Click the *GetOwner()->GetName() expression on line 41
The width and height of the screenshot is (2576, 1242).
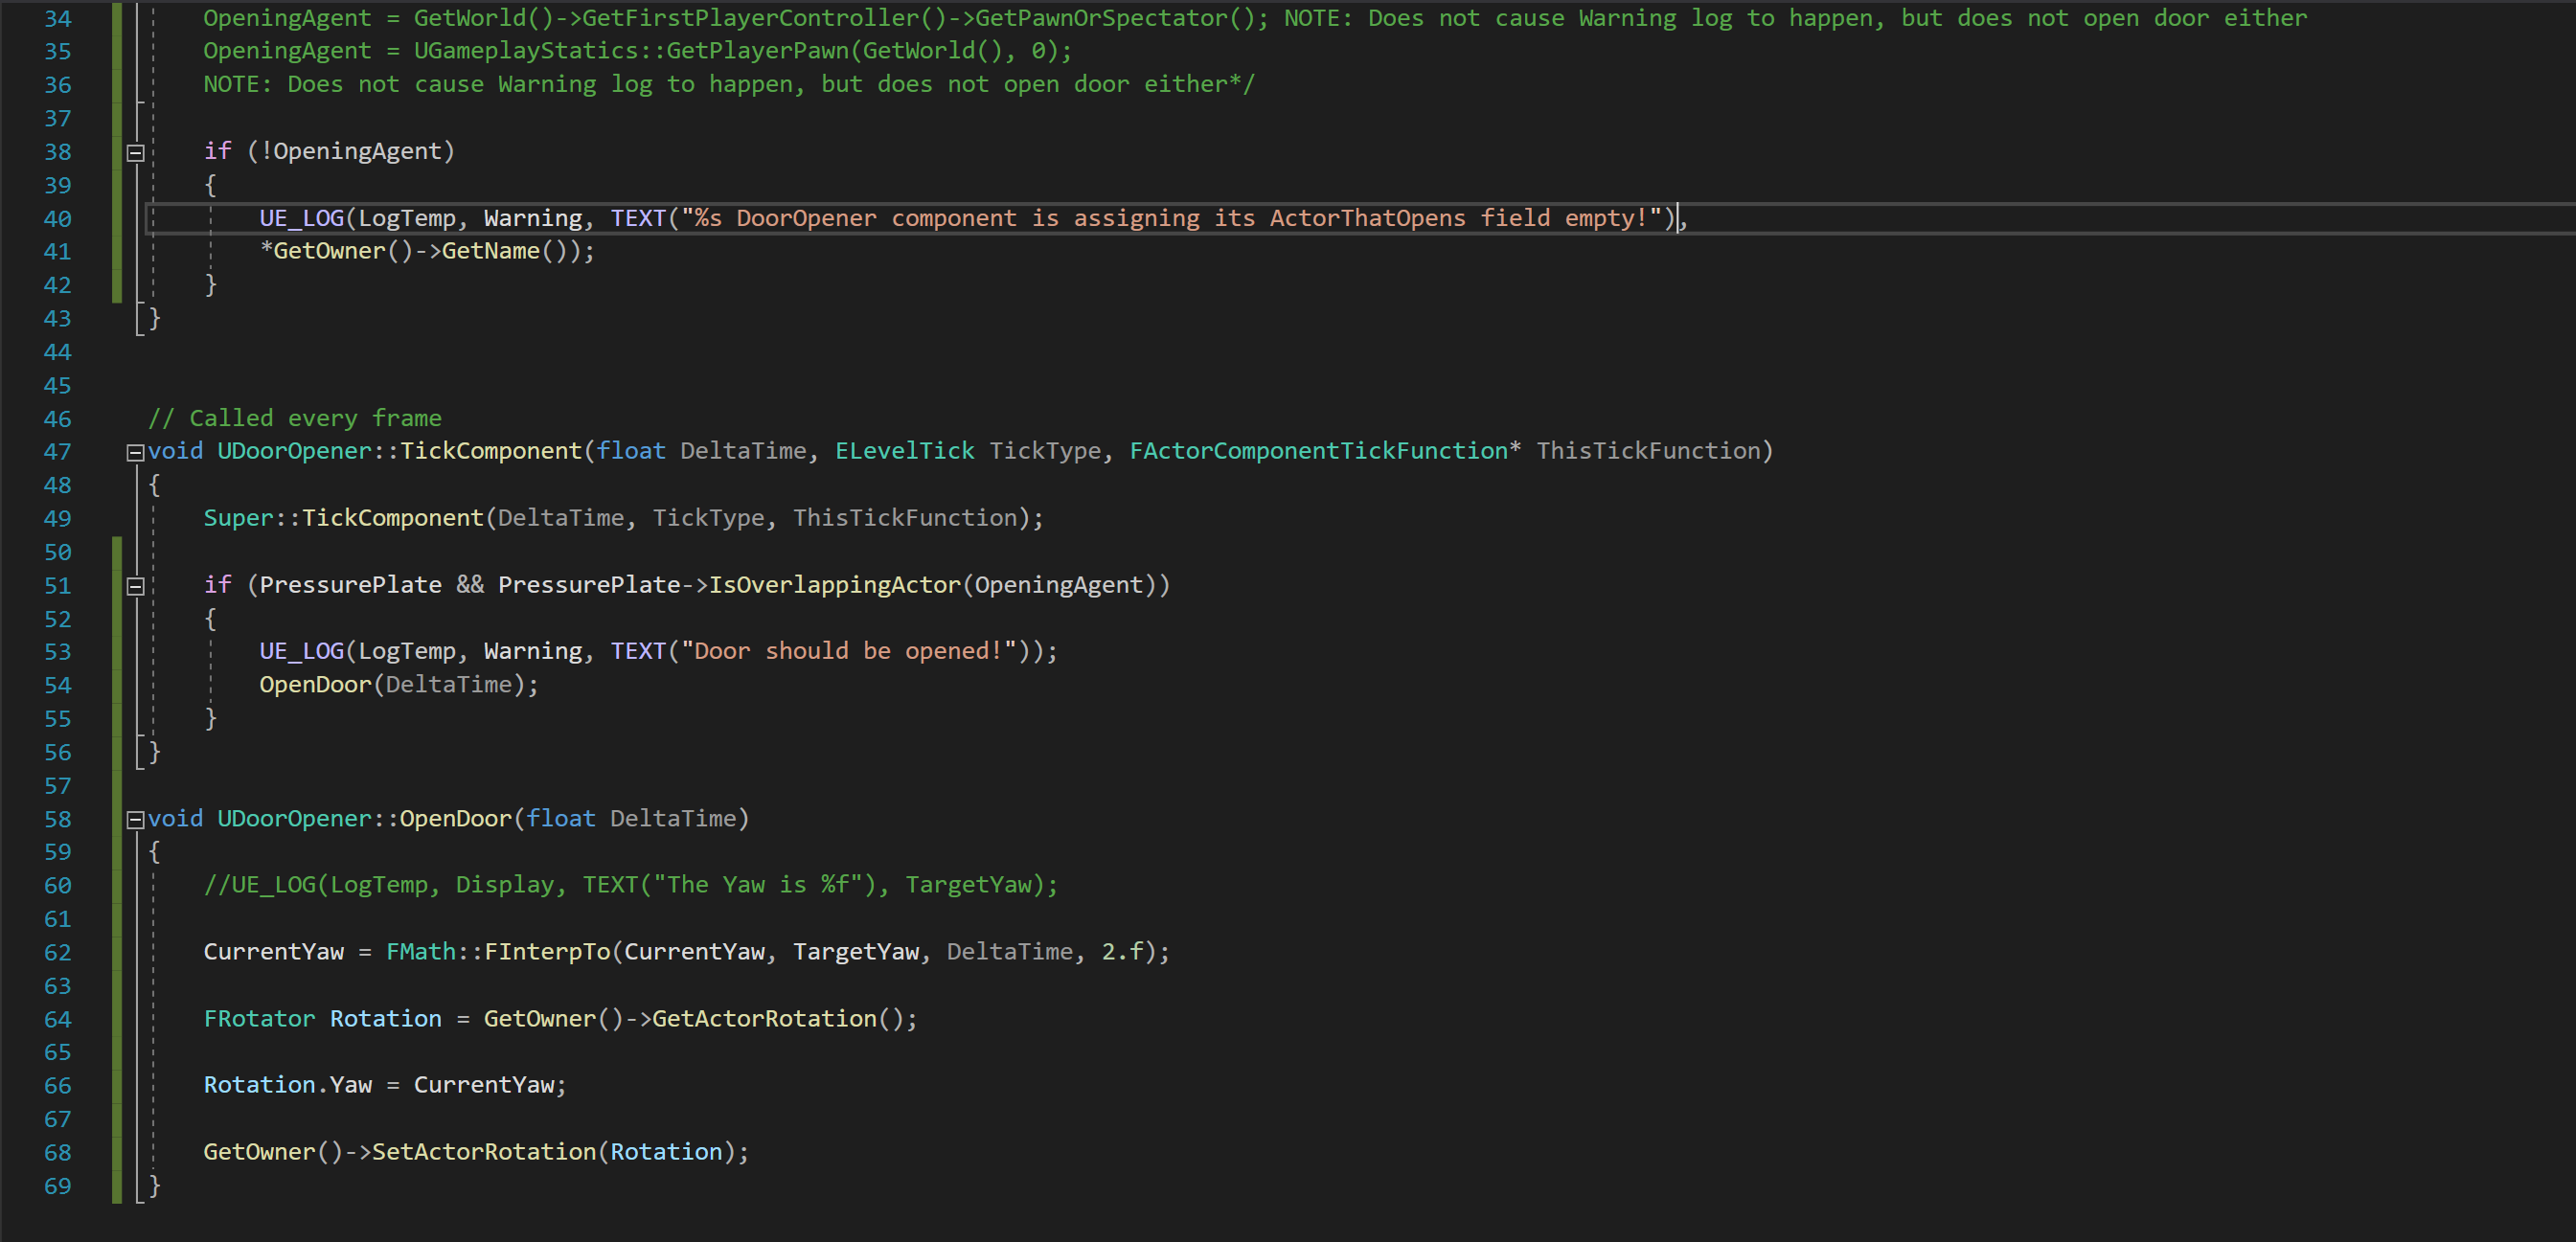click(x=421, y=251)
